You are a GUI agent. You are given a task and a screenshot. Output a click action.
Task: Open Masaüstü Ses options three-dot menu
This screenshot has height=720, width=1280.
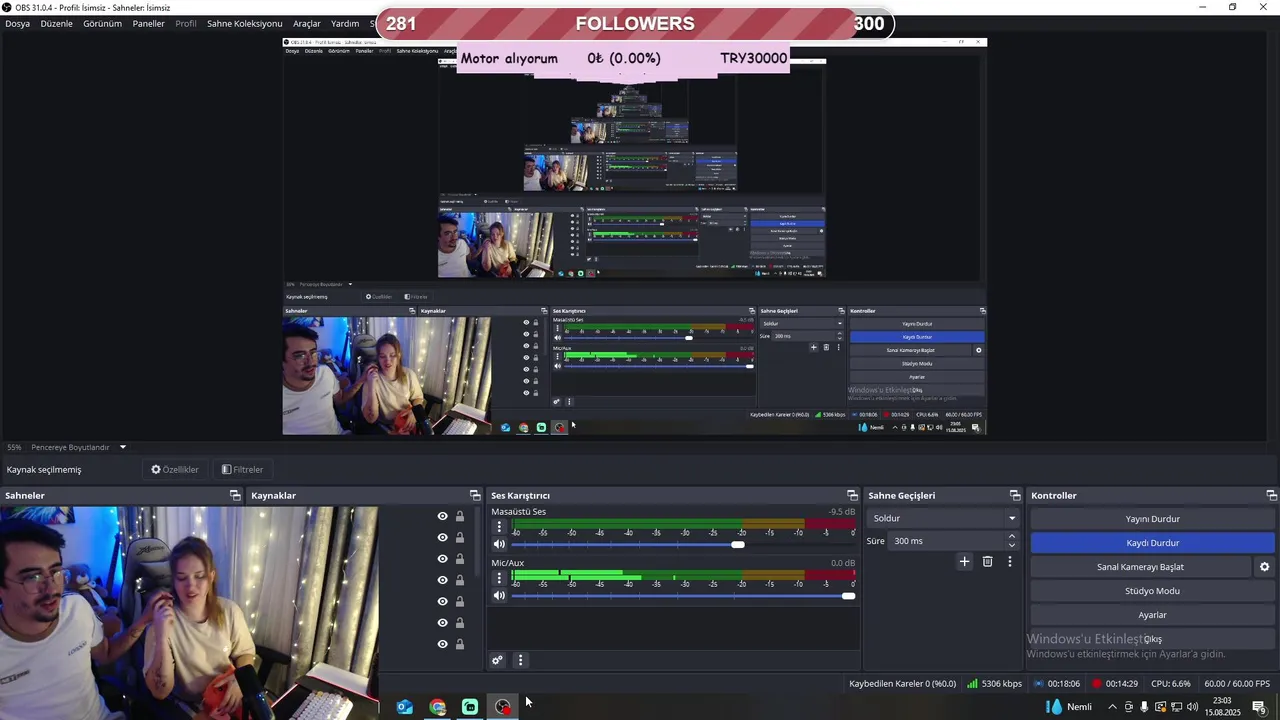click(499, 527)
